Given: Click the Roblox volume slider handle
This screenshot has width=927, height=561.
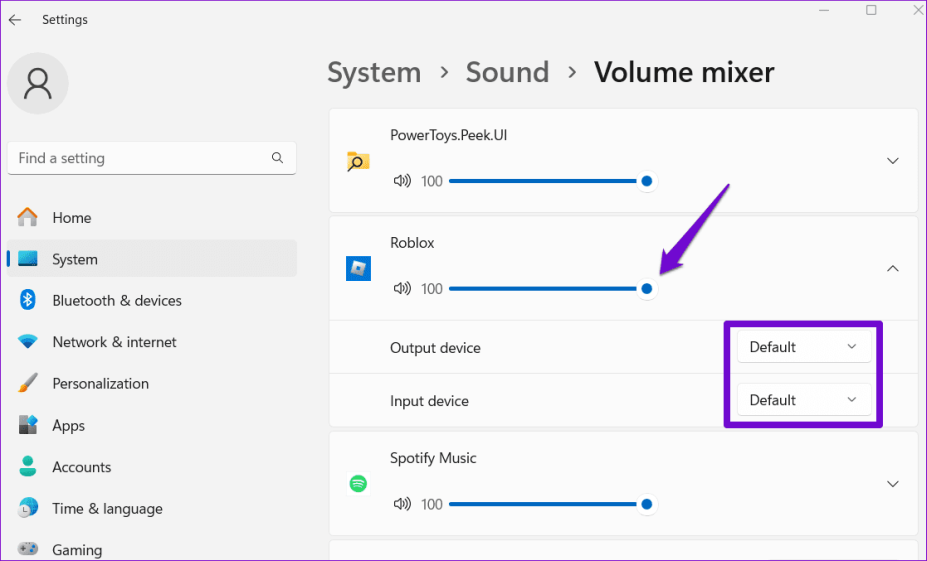Looking at the screenshot, I should (x=647, y=289).
